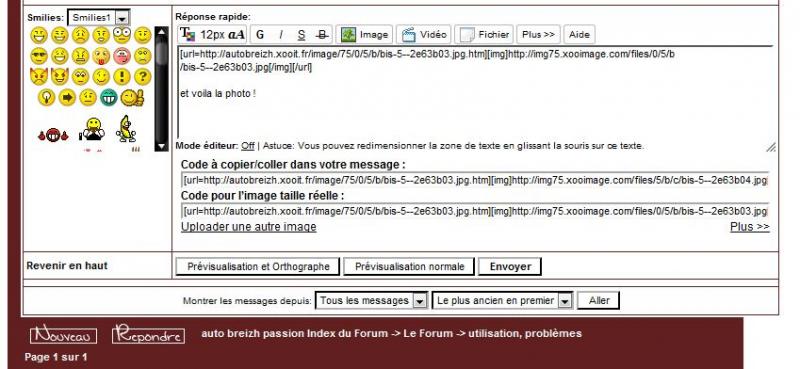The height and width of the screenshot is (369, 800).
Task: Apply italic formatting with the I icon
Action: [281, 35]
